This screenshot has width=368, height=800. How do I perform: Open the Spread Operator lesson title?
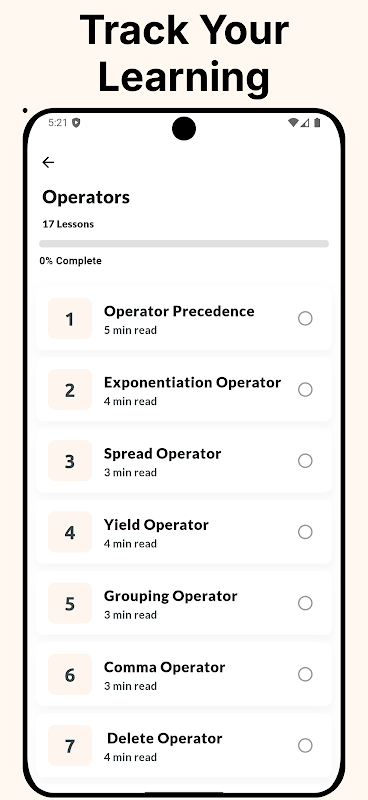pos(162,454)
